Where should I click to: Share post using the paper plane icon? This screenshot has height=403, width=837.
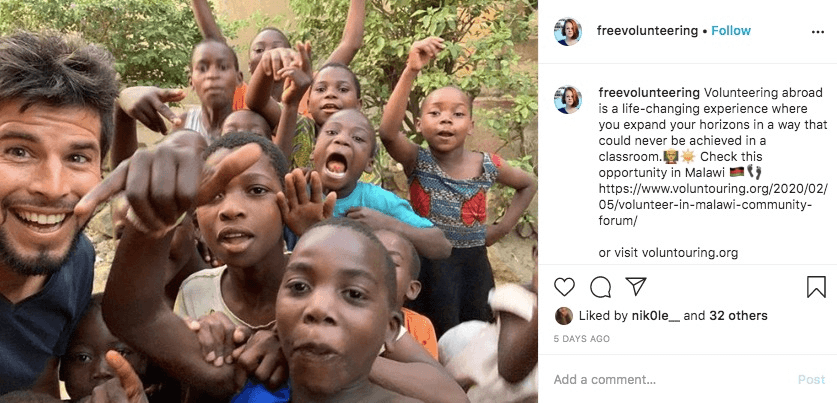click(x=636, y=287)
